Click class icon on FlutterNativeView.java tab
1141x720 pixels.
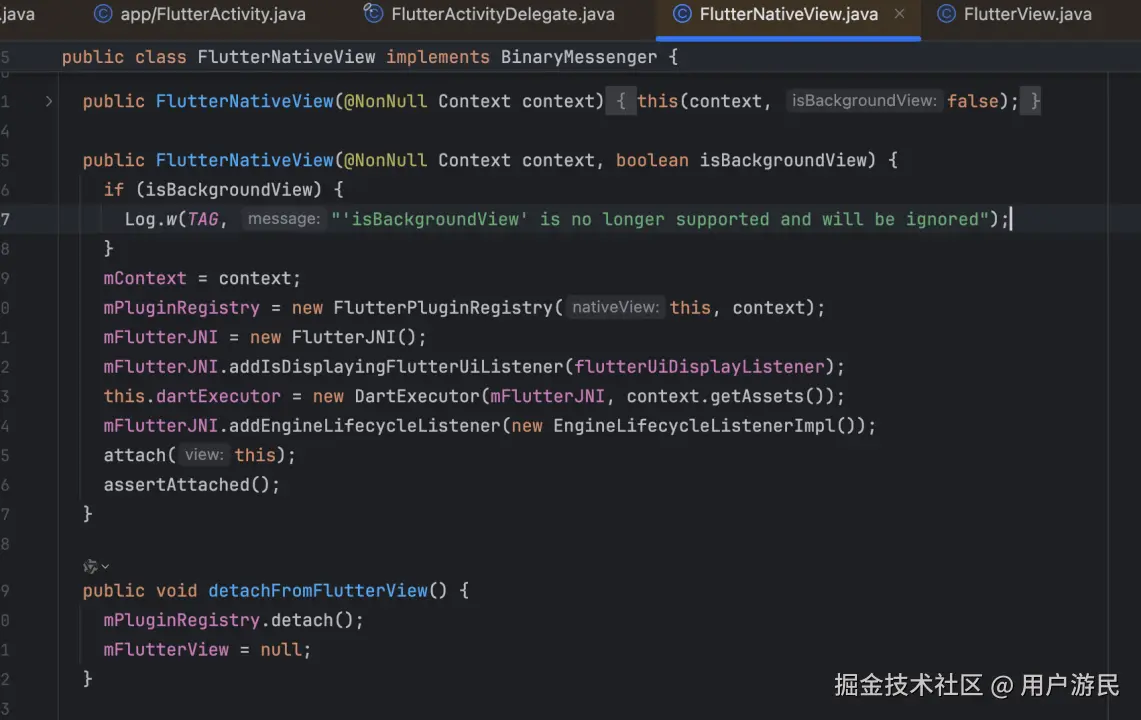click(682, 14)
